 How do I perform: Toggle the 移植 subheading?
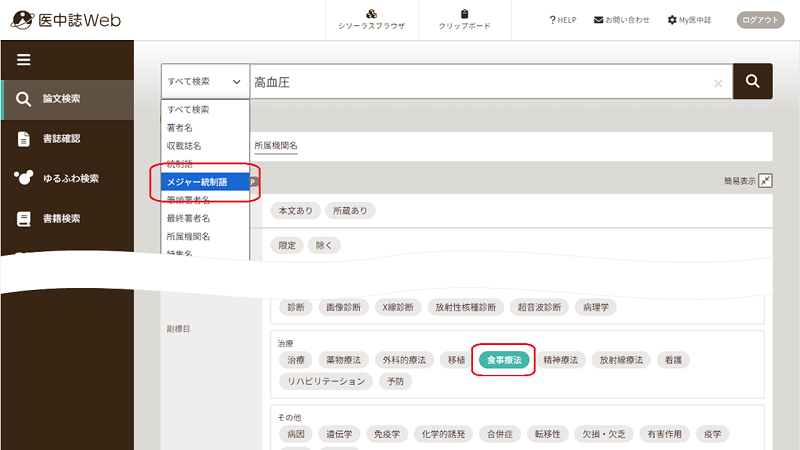click(456, 360)
